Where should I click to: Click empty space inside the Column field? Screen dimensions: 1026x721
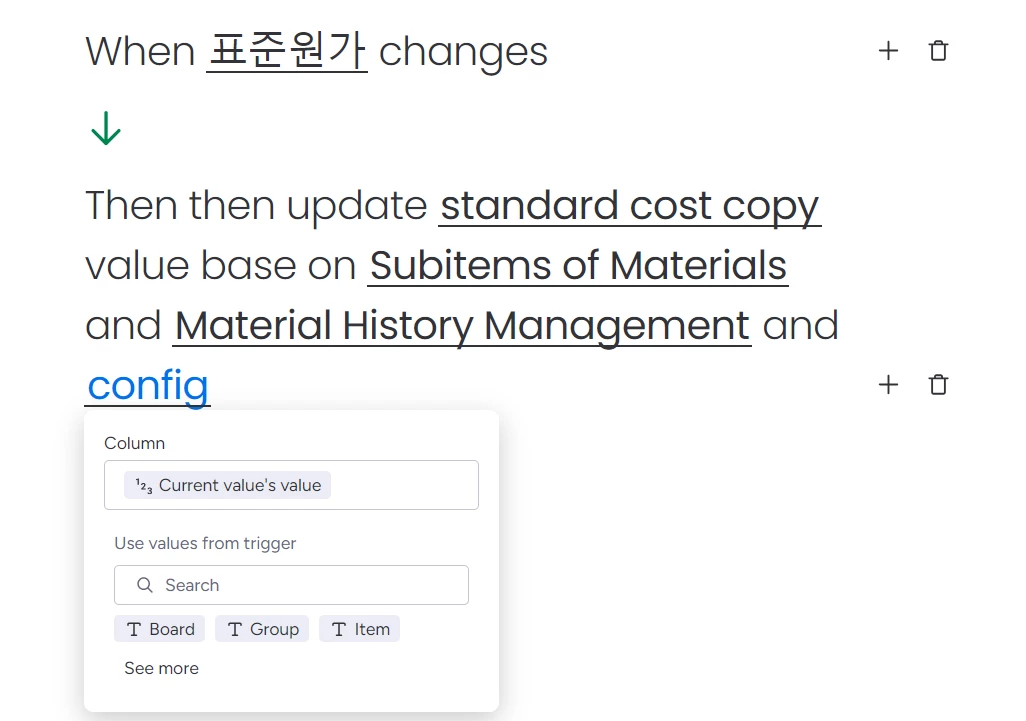410,486
